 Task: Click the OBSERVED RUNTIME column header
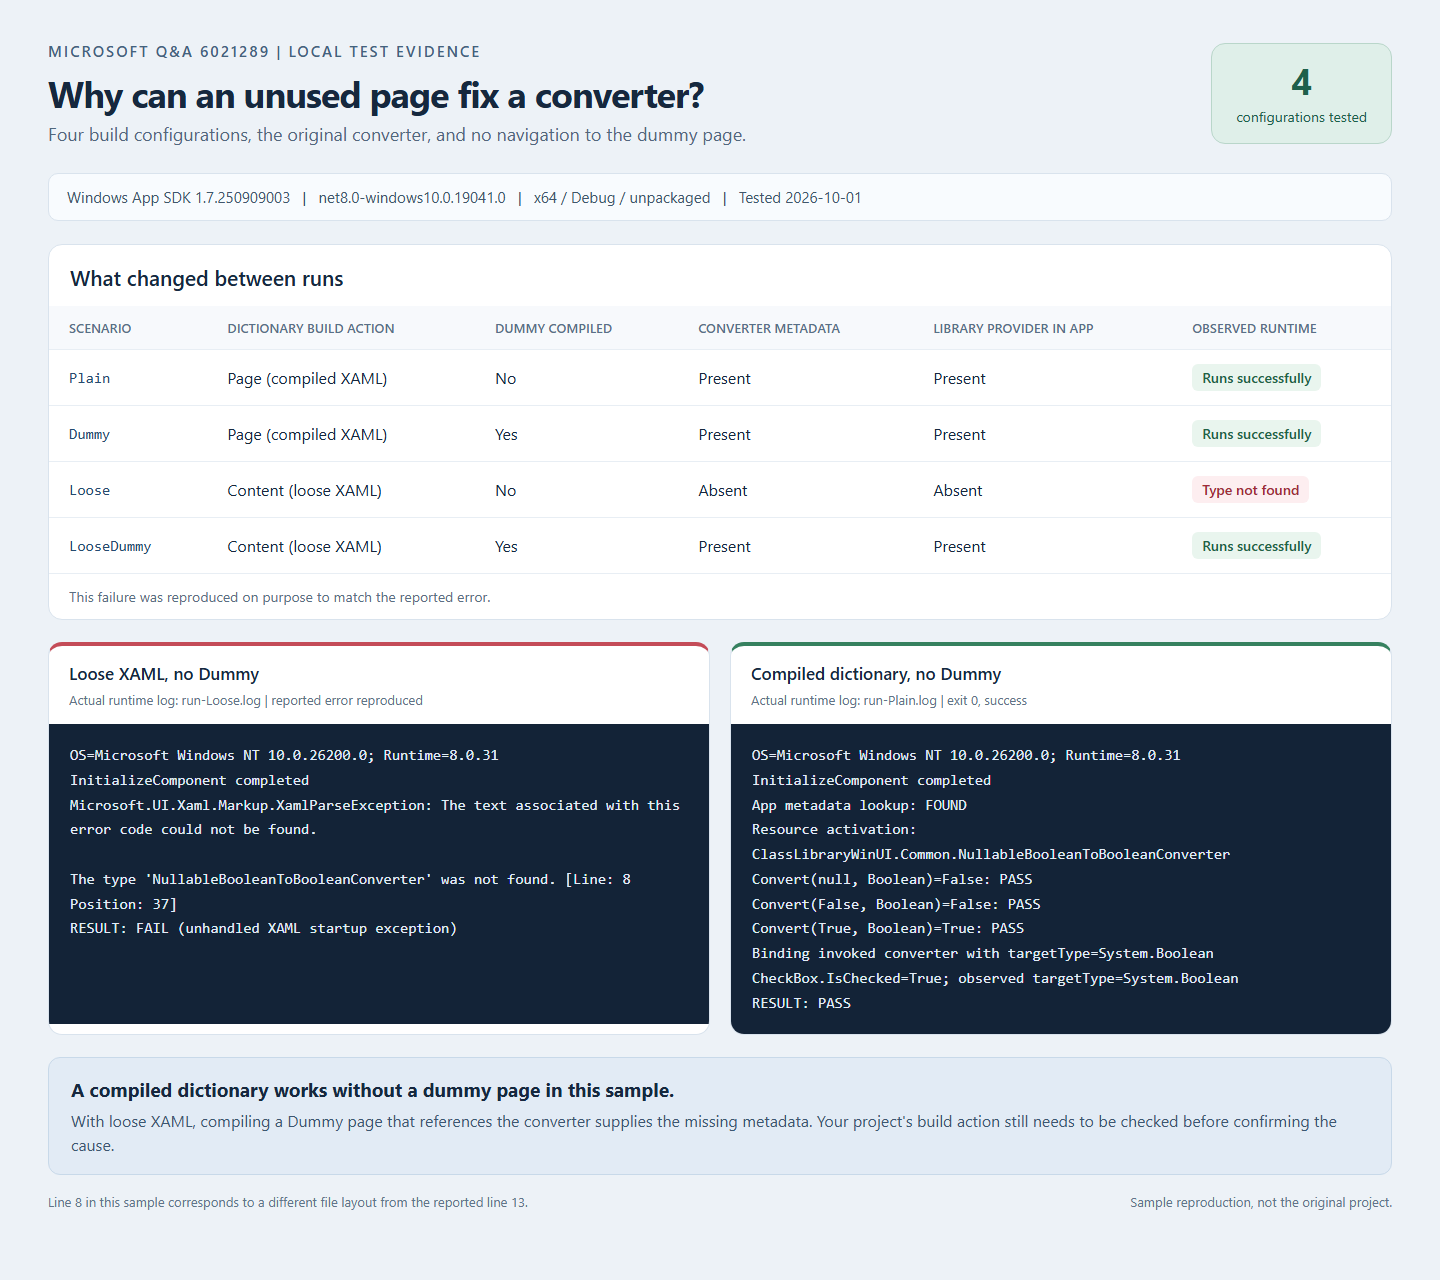point(1254,329)
